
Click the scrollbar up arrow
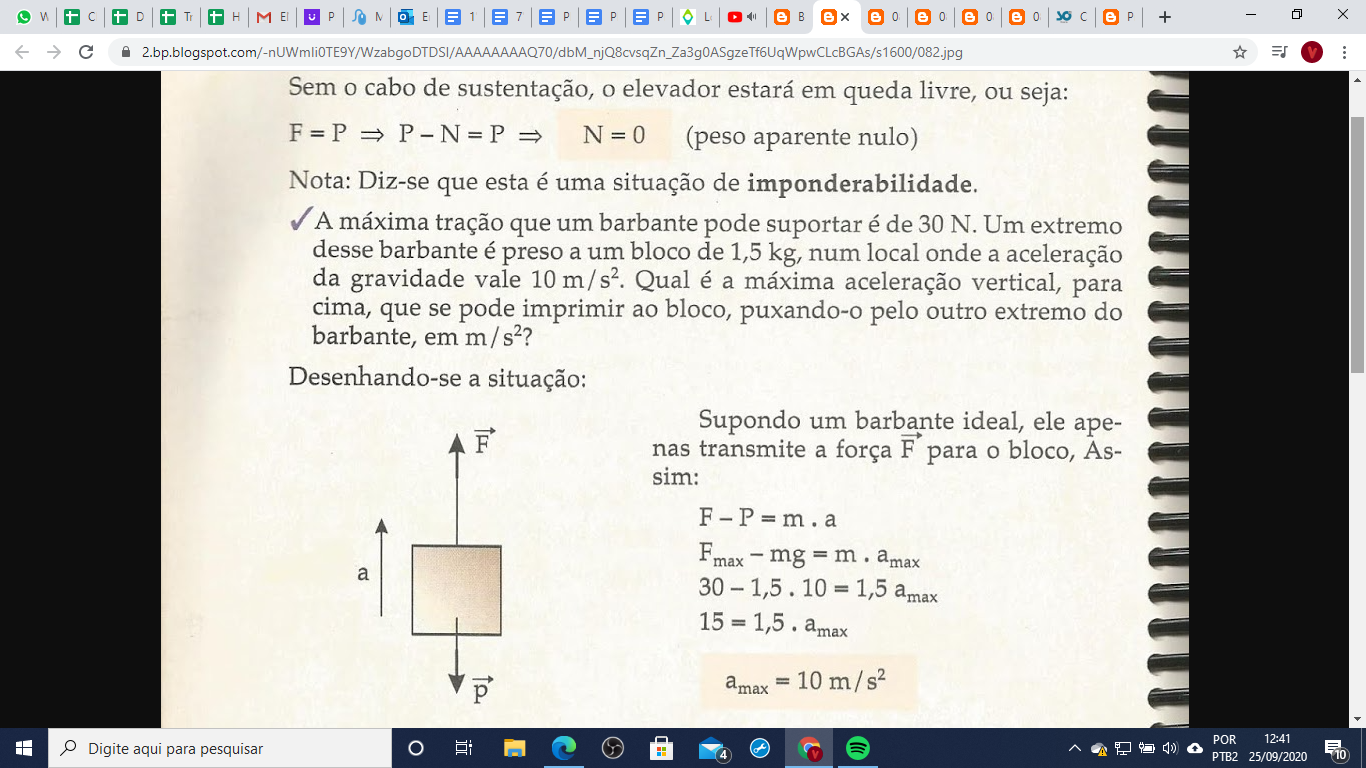click(1357, 79)
